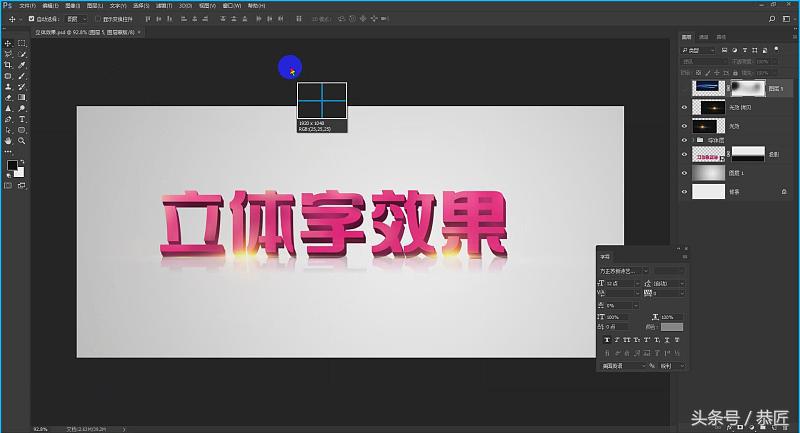Image resolution: width=800 pixels, height=433 pixels.
Task: Select the Pen tool
Action: coord(8,119)
